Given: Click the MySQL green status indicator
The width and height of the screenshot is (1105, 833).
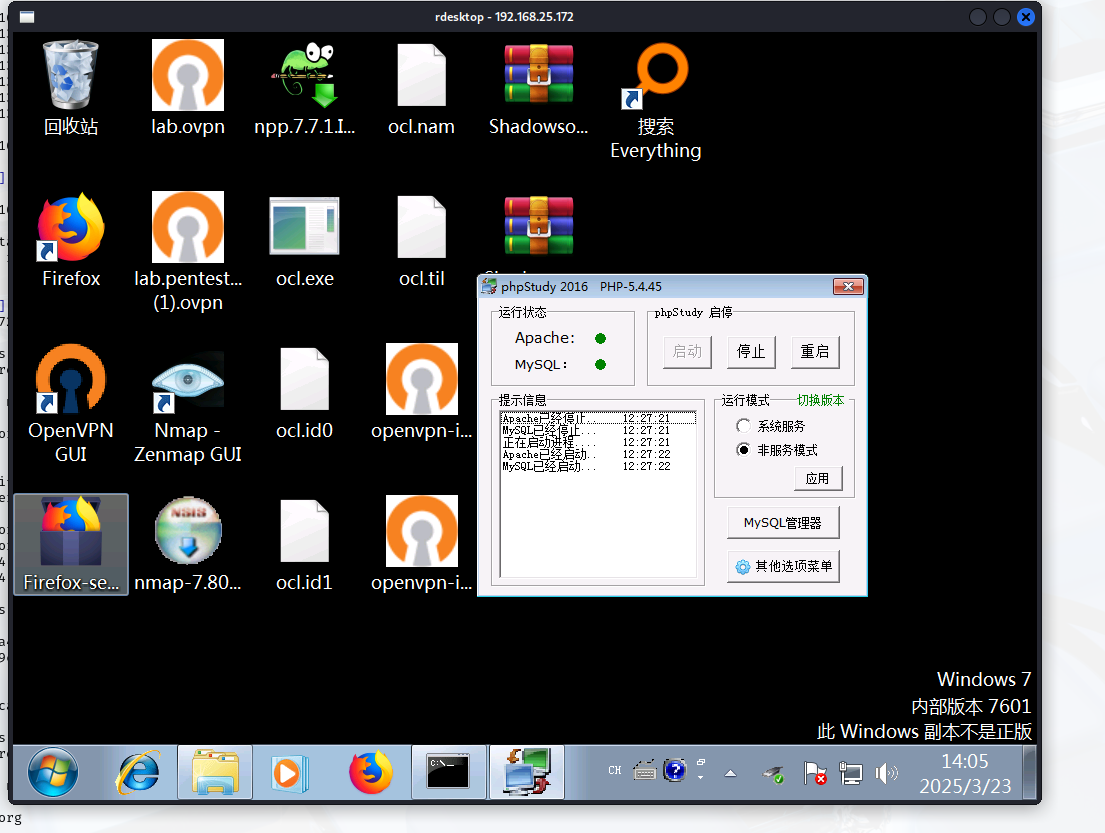Looking at the screenshot, I should (x=600, y=364).
